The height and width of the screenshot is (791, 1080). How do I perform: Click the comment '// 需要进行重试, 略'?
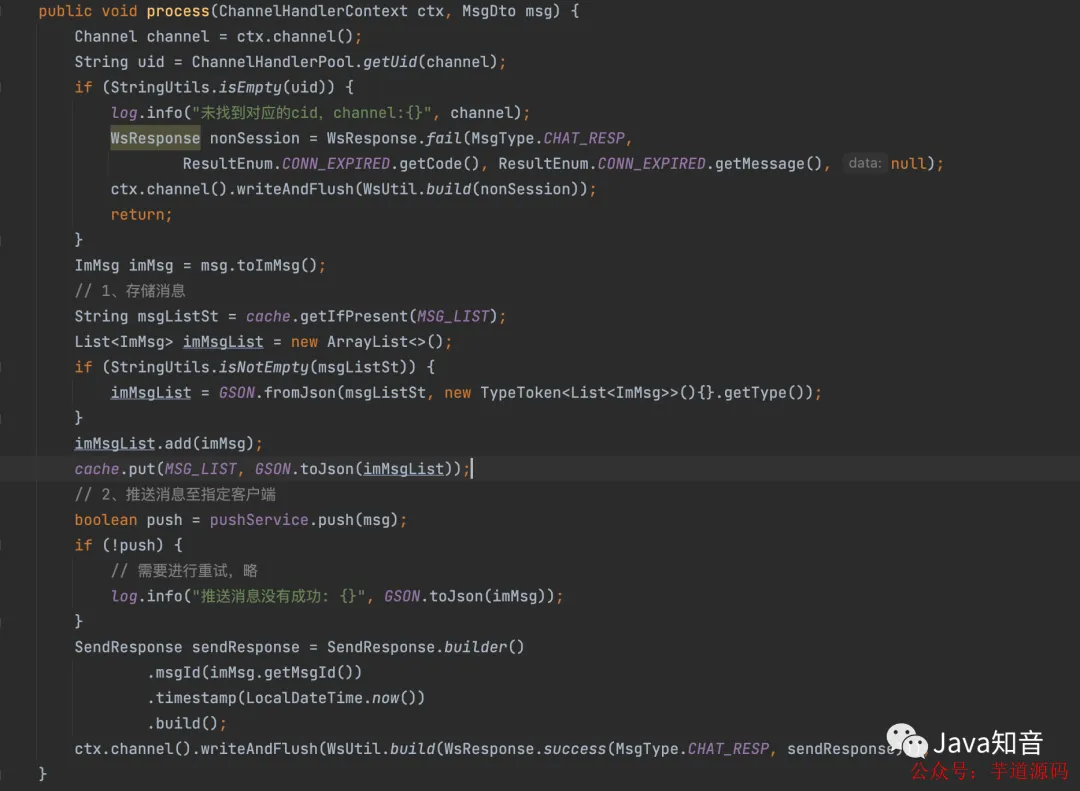click(184, 571)
